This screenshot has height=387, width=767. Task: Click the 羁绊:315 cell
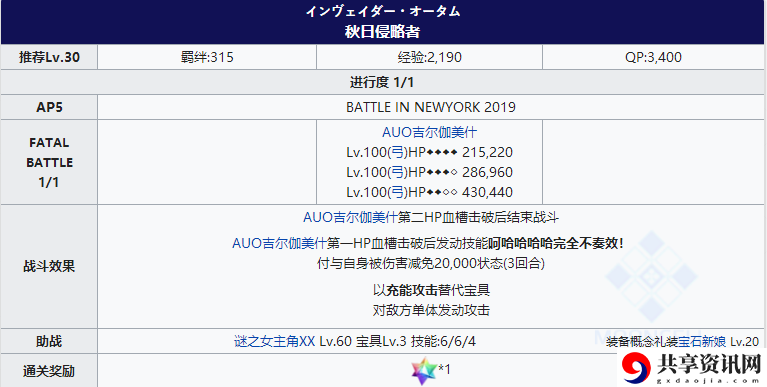tap(207, 57)
